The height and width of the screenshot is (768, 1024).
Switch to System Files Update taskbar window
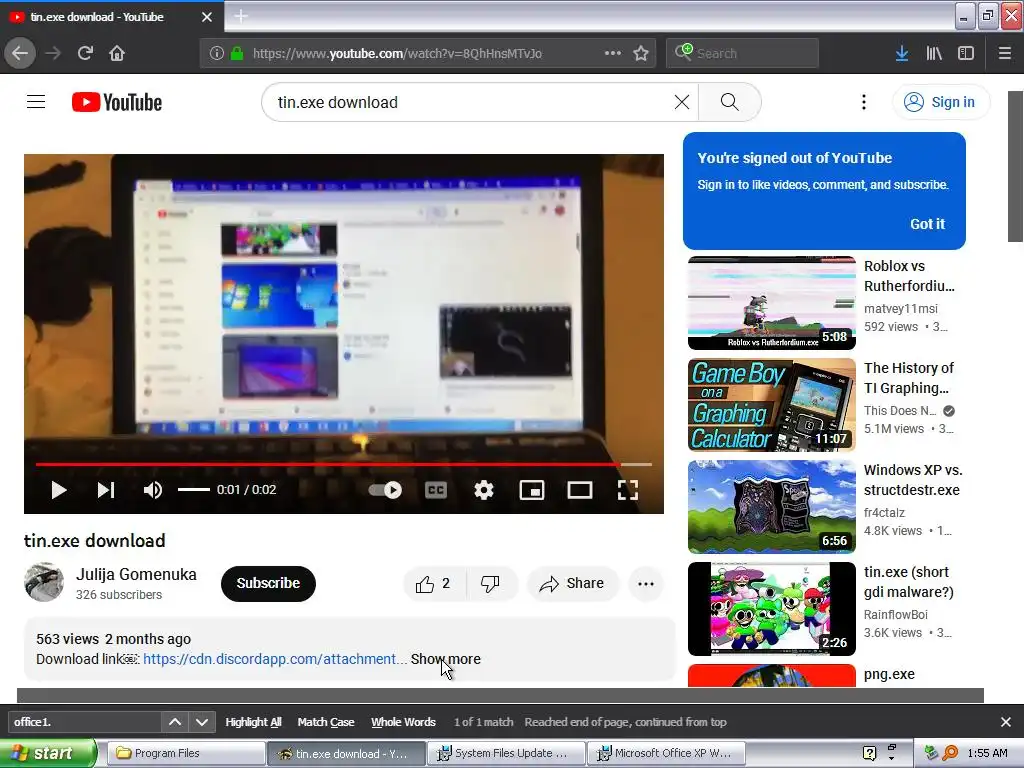click(506, 754)
